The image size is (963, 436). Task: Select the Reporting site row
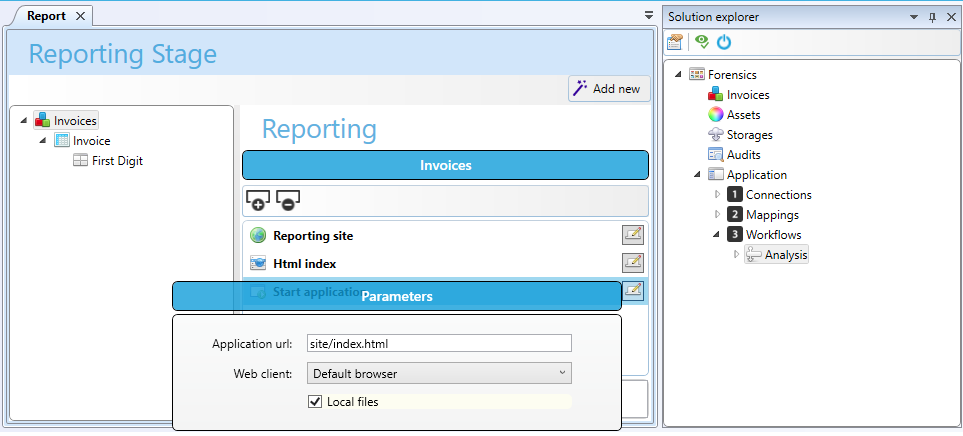pos(445,235)
